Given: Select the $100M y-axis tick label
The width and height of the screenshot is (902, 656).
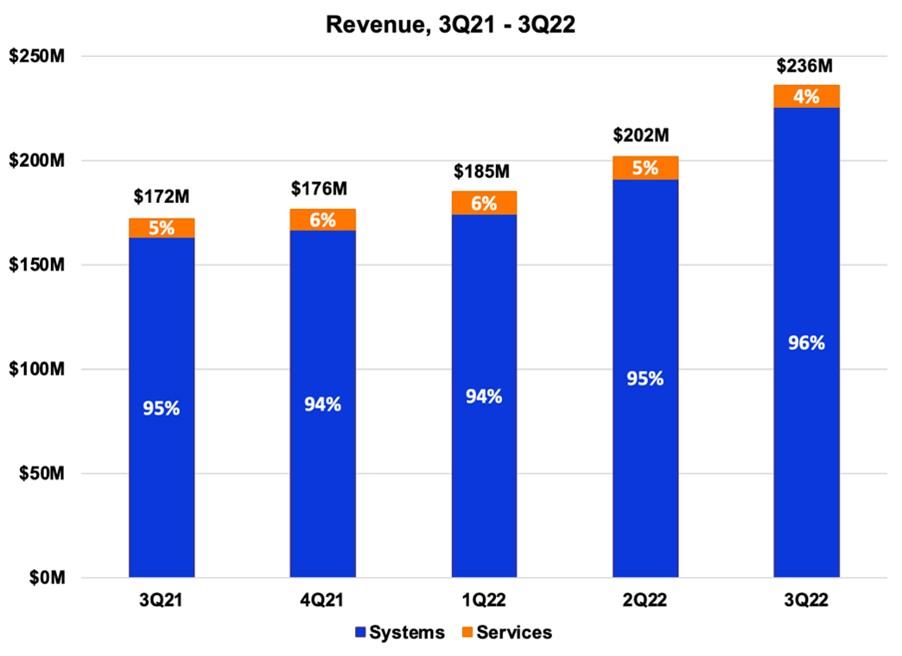Looking at the screenshot, I should 38,370.
